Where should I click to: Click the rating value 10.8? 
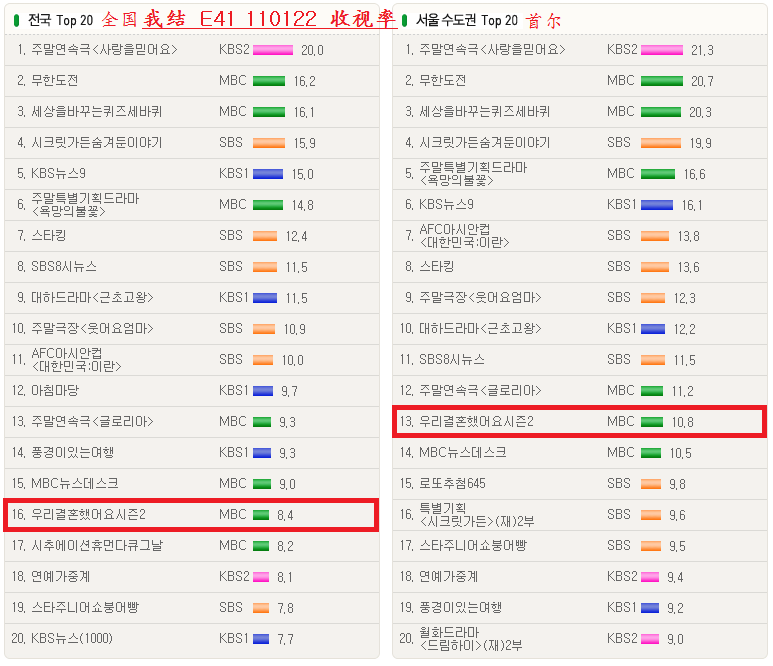point(682,422)
